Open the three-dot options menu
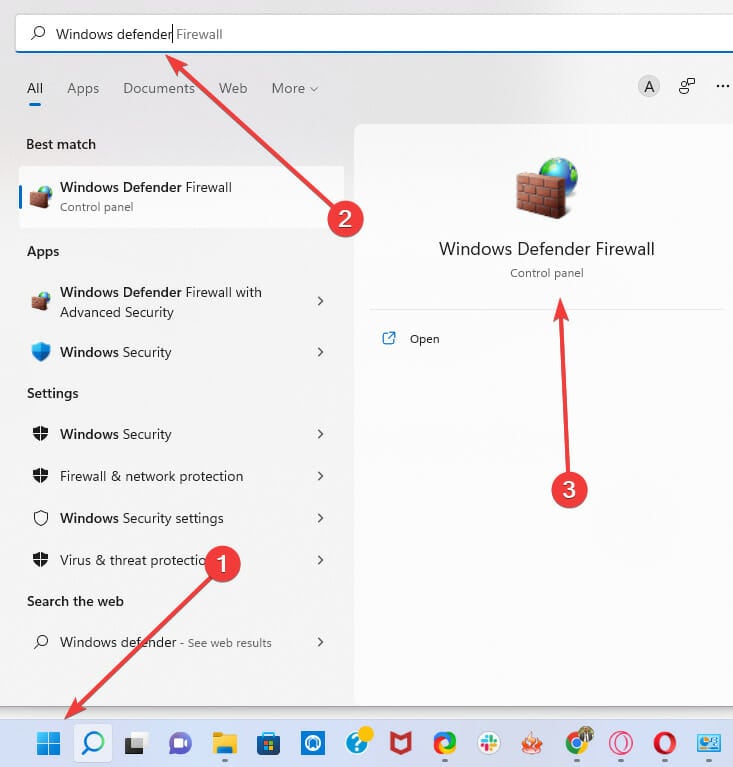 723,86
